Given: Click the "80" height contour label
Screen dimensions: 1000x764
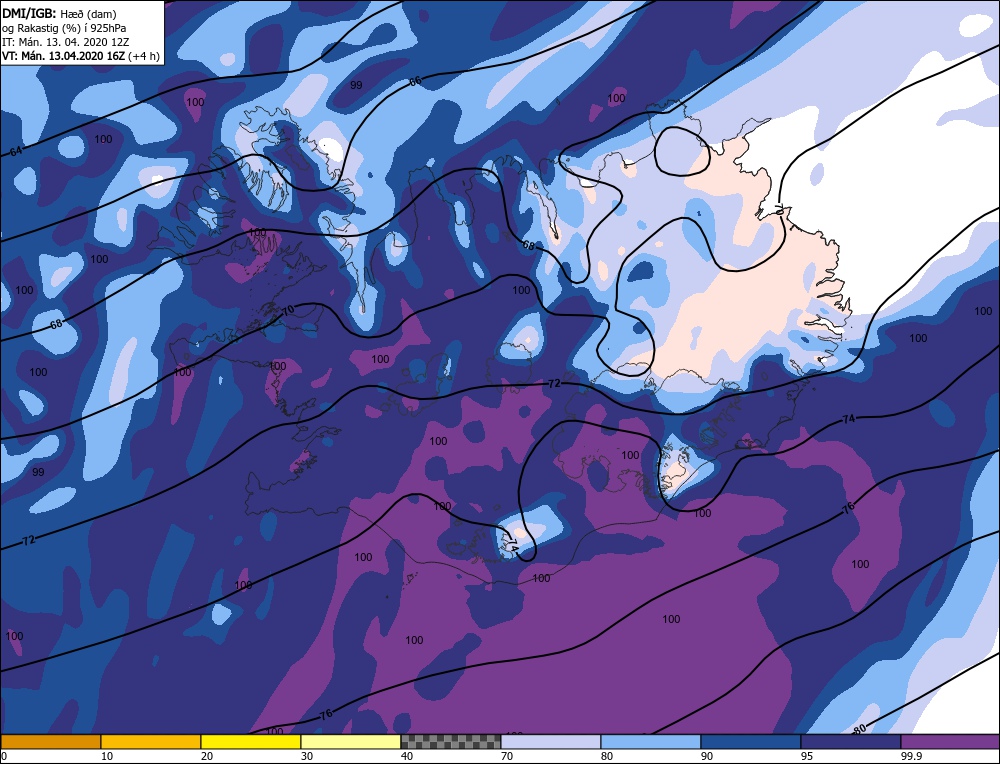Looking at the screenshot, I should 859,728.
